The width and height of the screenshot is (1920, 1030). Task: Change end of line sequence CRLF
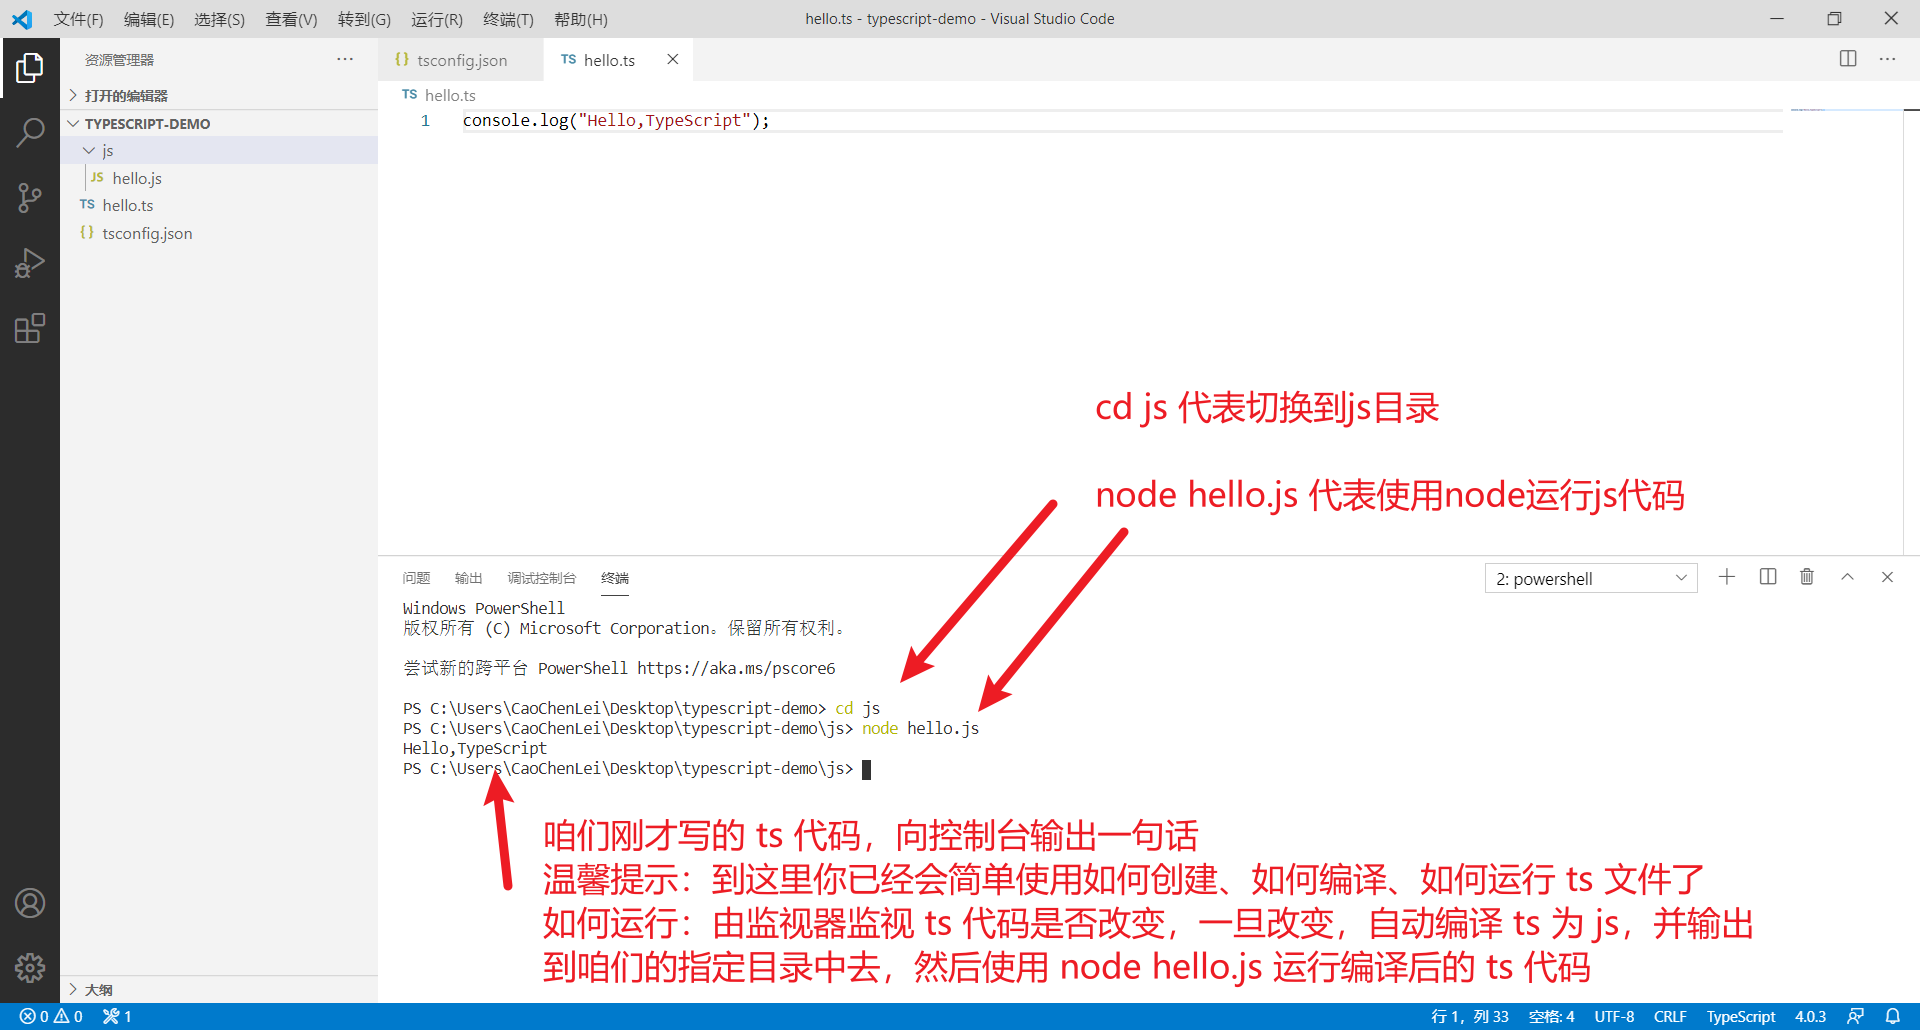click(1670, 1016)
